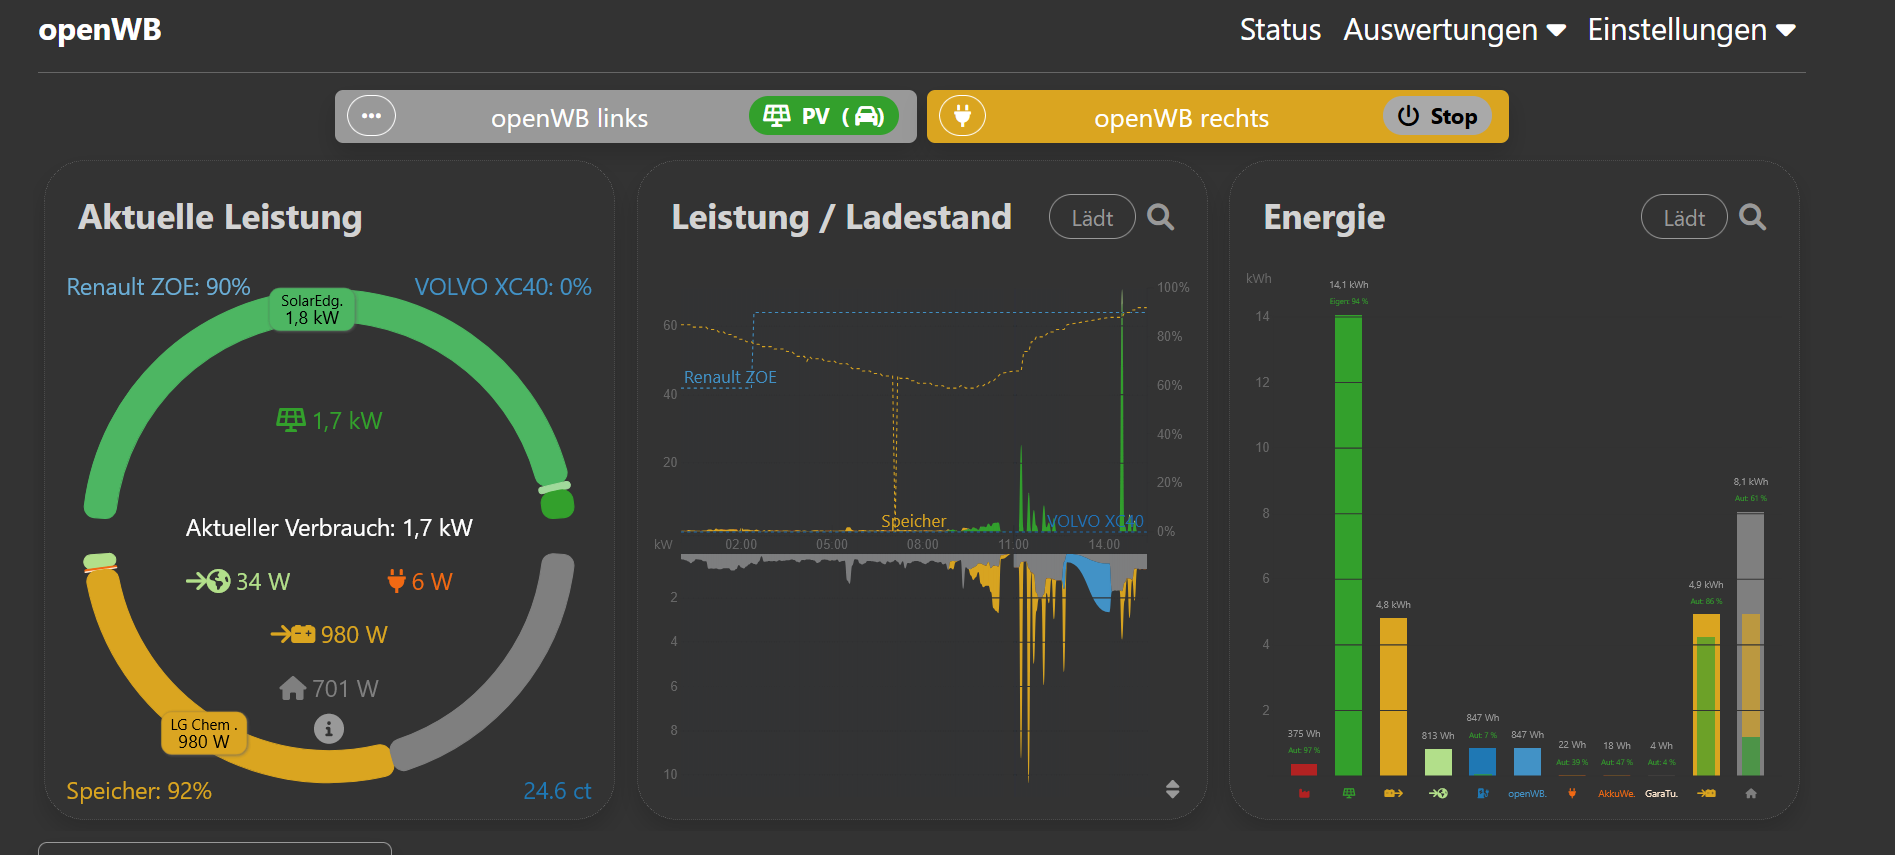Click the battery discharge icon under Energie chart
This screenshot has height=855, width=1895.
pos(1393,793)
